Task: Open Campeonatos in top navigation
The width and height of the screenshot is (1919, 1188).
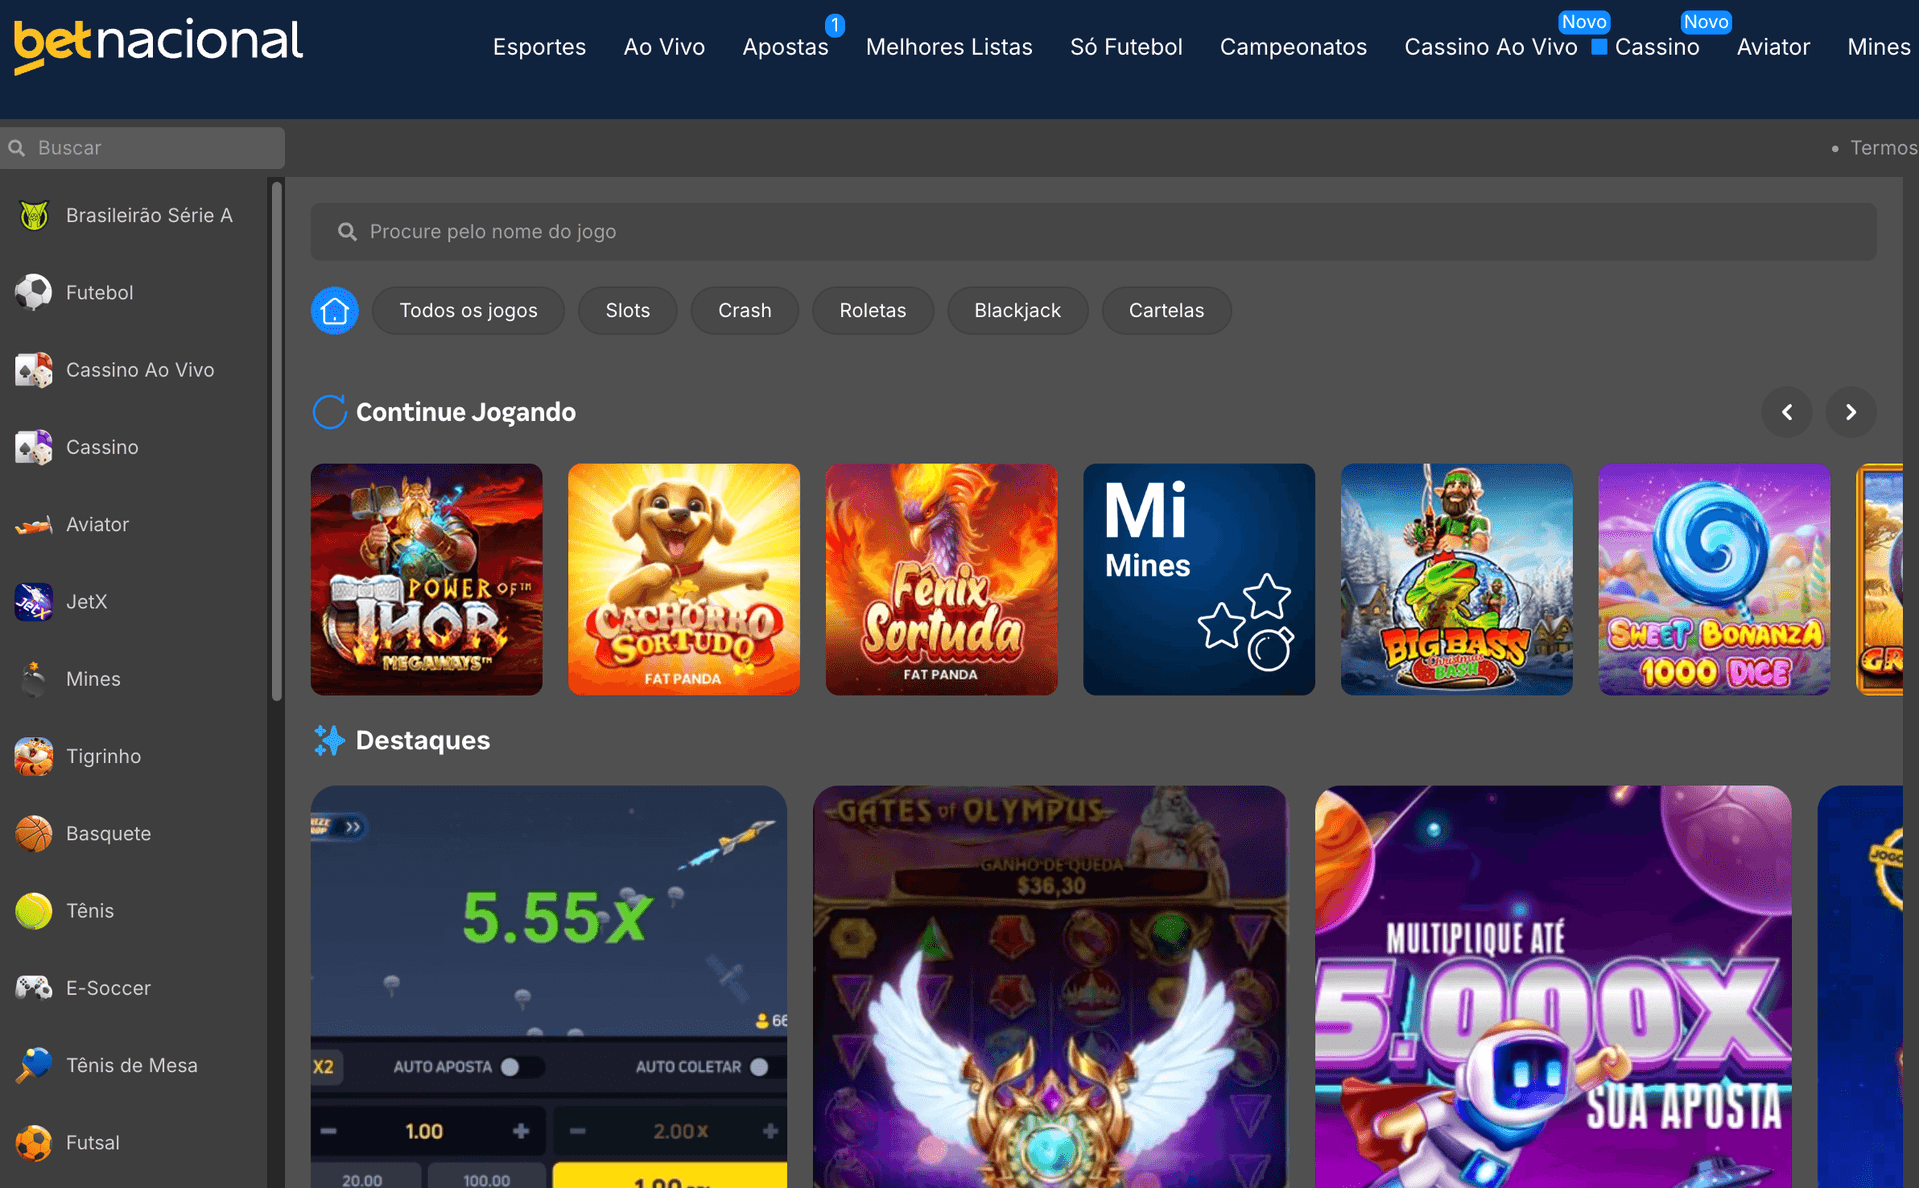Action: 1293,47
